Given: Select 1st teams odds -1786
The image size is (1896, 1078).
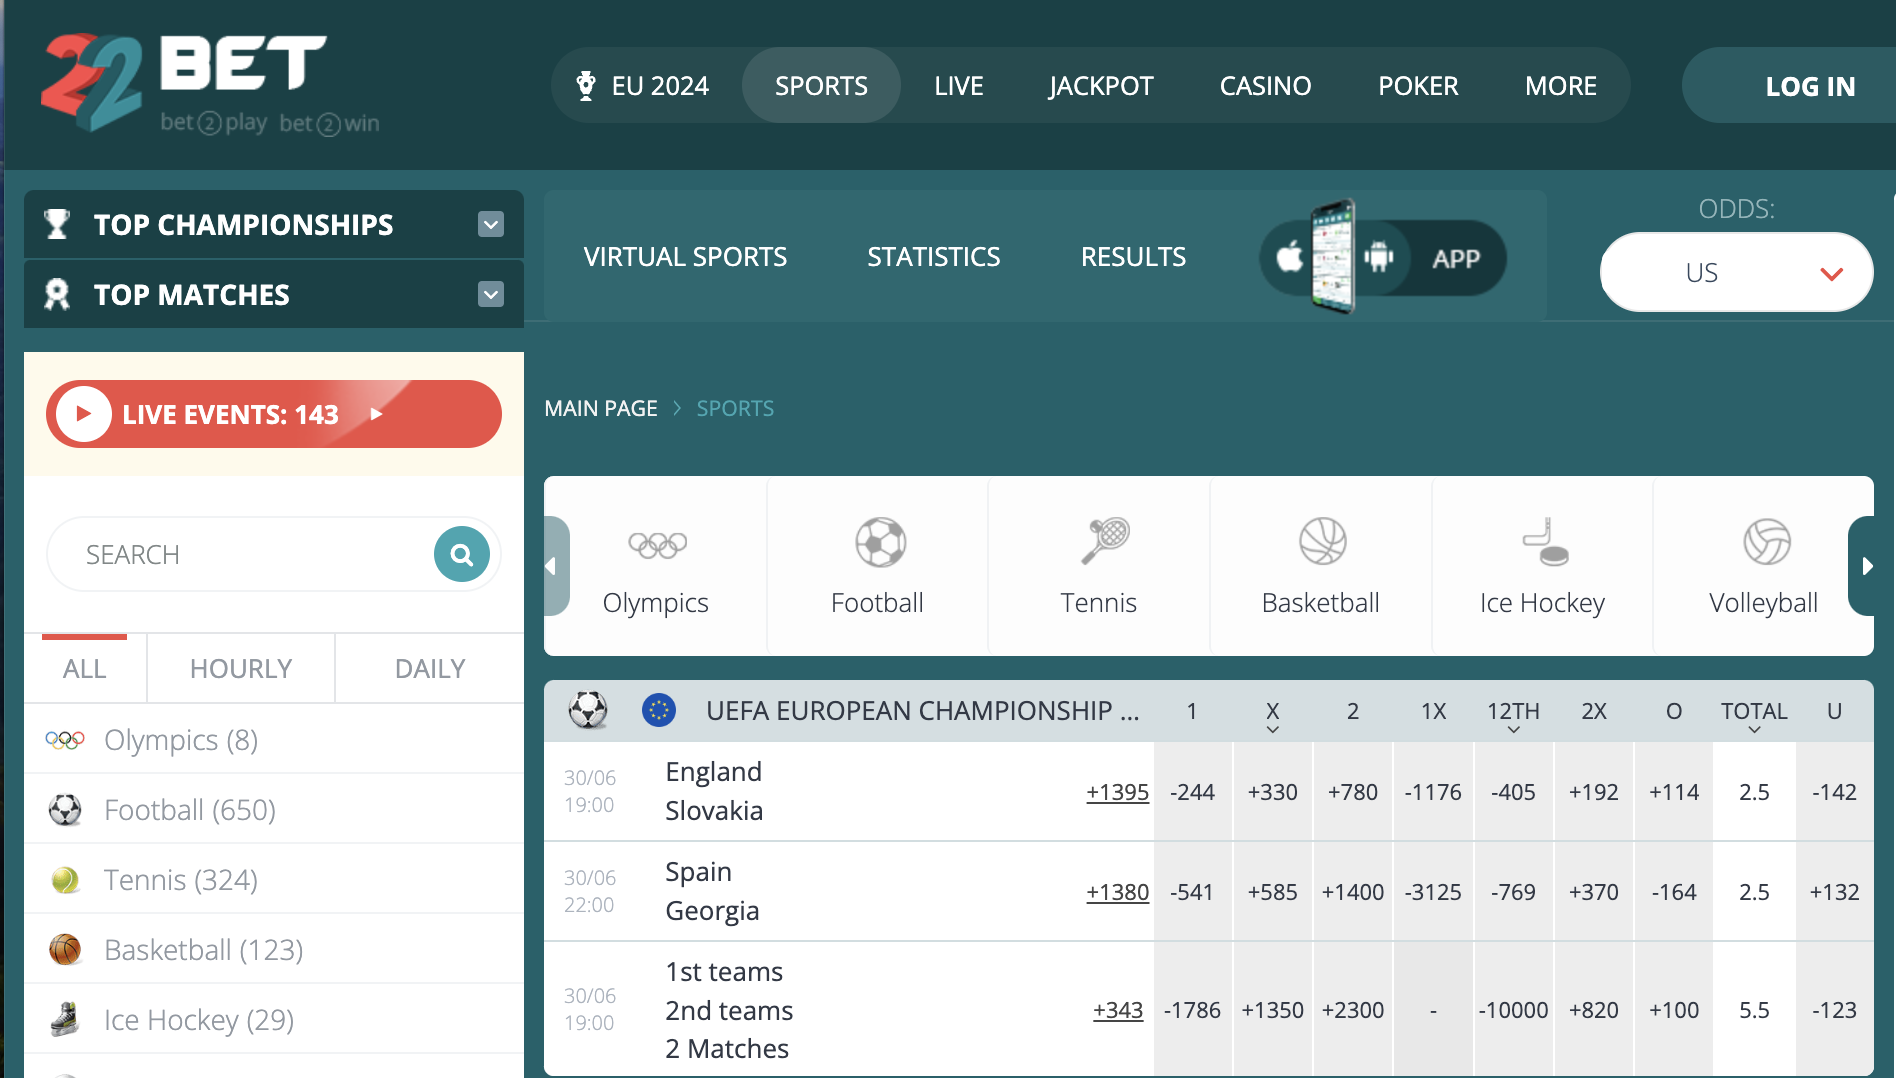Looking at the screenshot, I should coord(1192,1010).
